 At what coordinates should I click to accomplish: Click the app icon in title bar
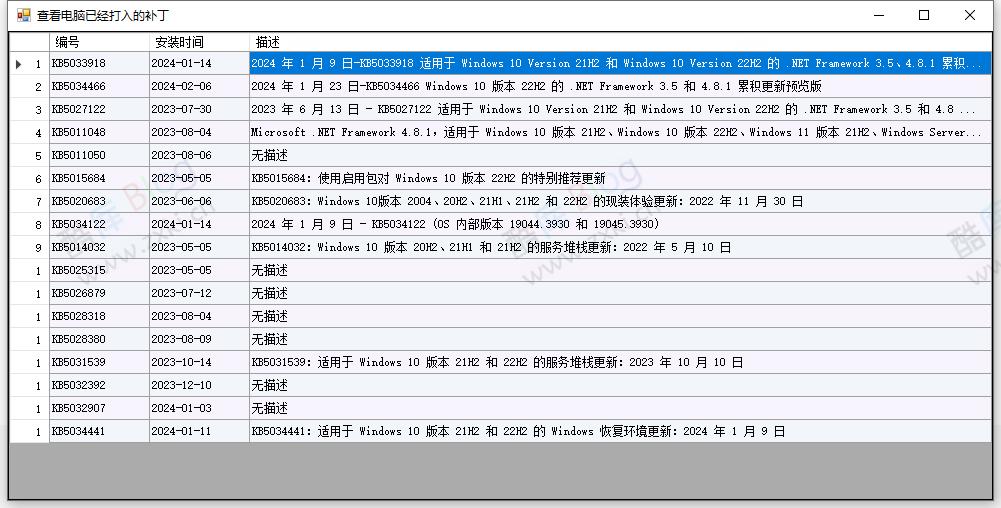23,15
